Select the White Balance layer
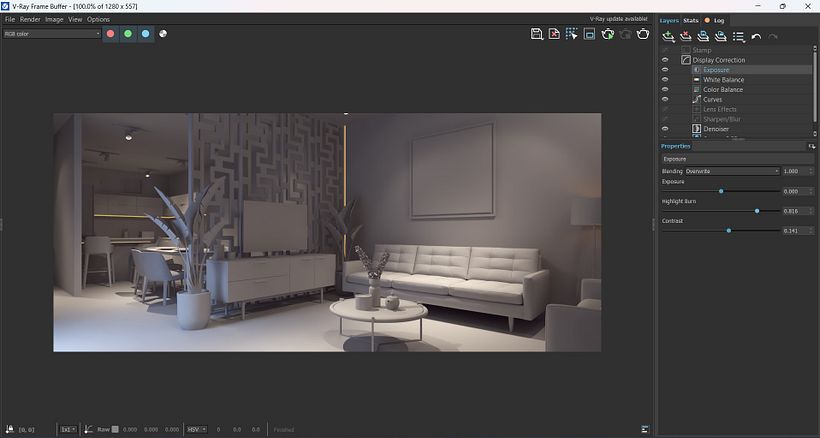Image resolution: width=820 pixels, height=438 pixels. pyautogui.click(x=723, y=79)
